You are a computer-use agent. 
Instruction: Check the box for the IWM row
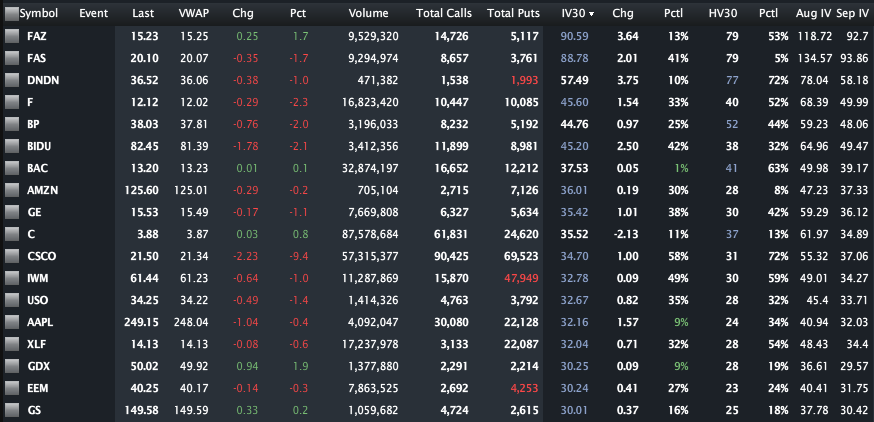11,278
